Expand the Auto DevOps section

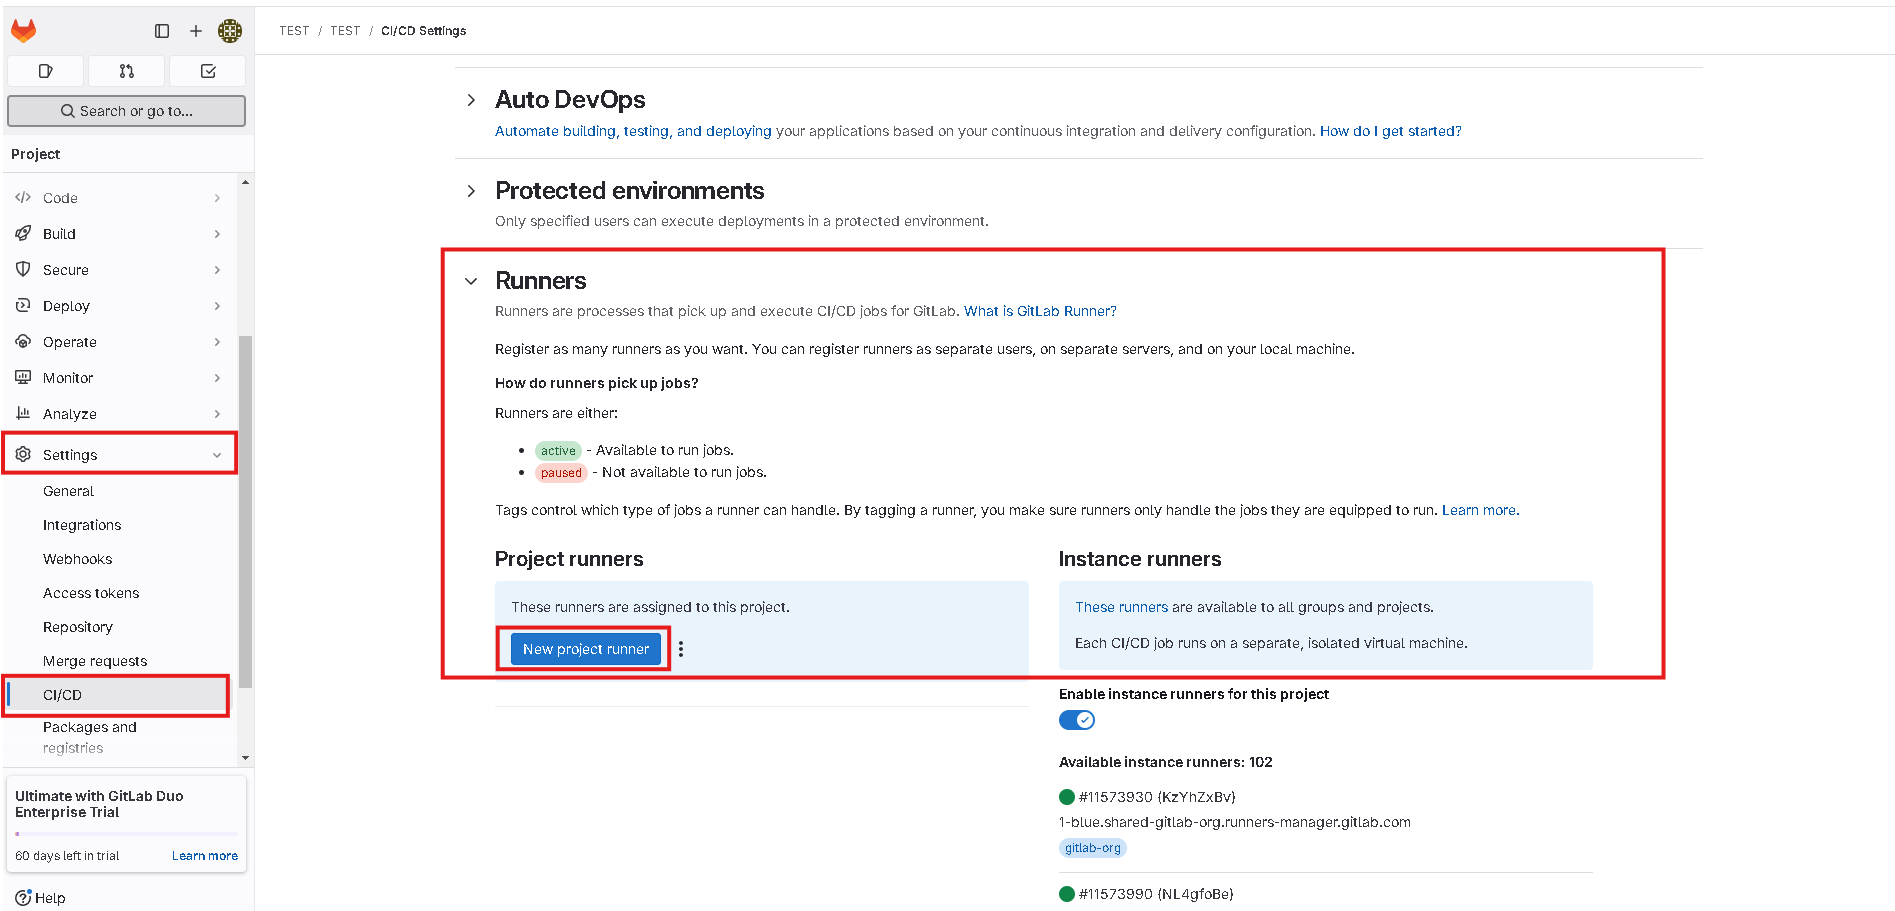[471, 100]
